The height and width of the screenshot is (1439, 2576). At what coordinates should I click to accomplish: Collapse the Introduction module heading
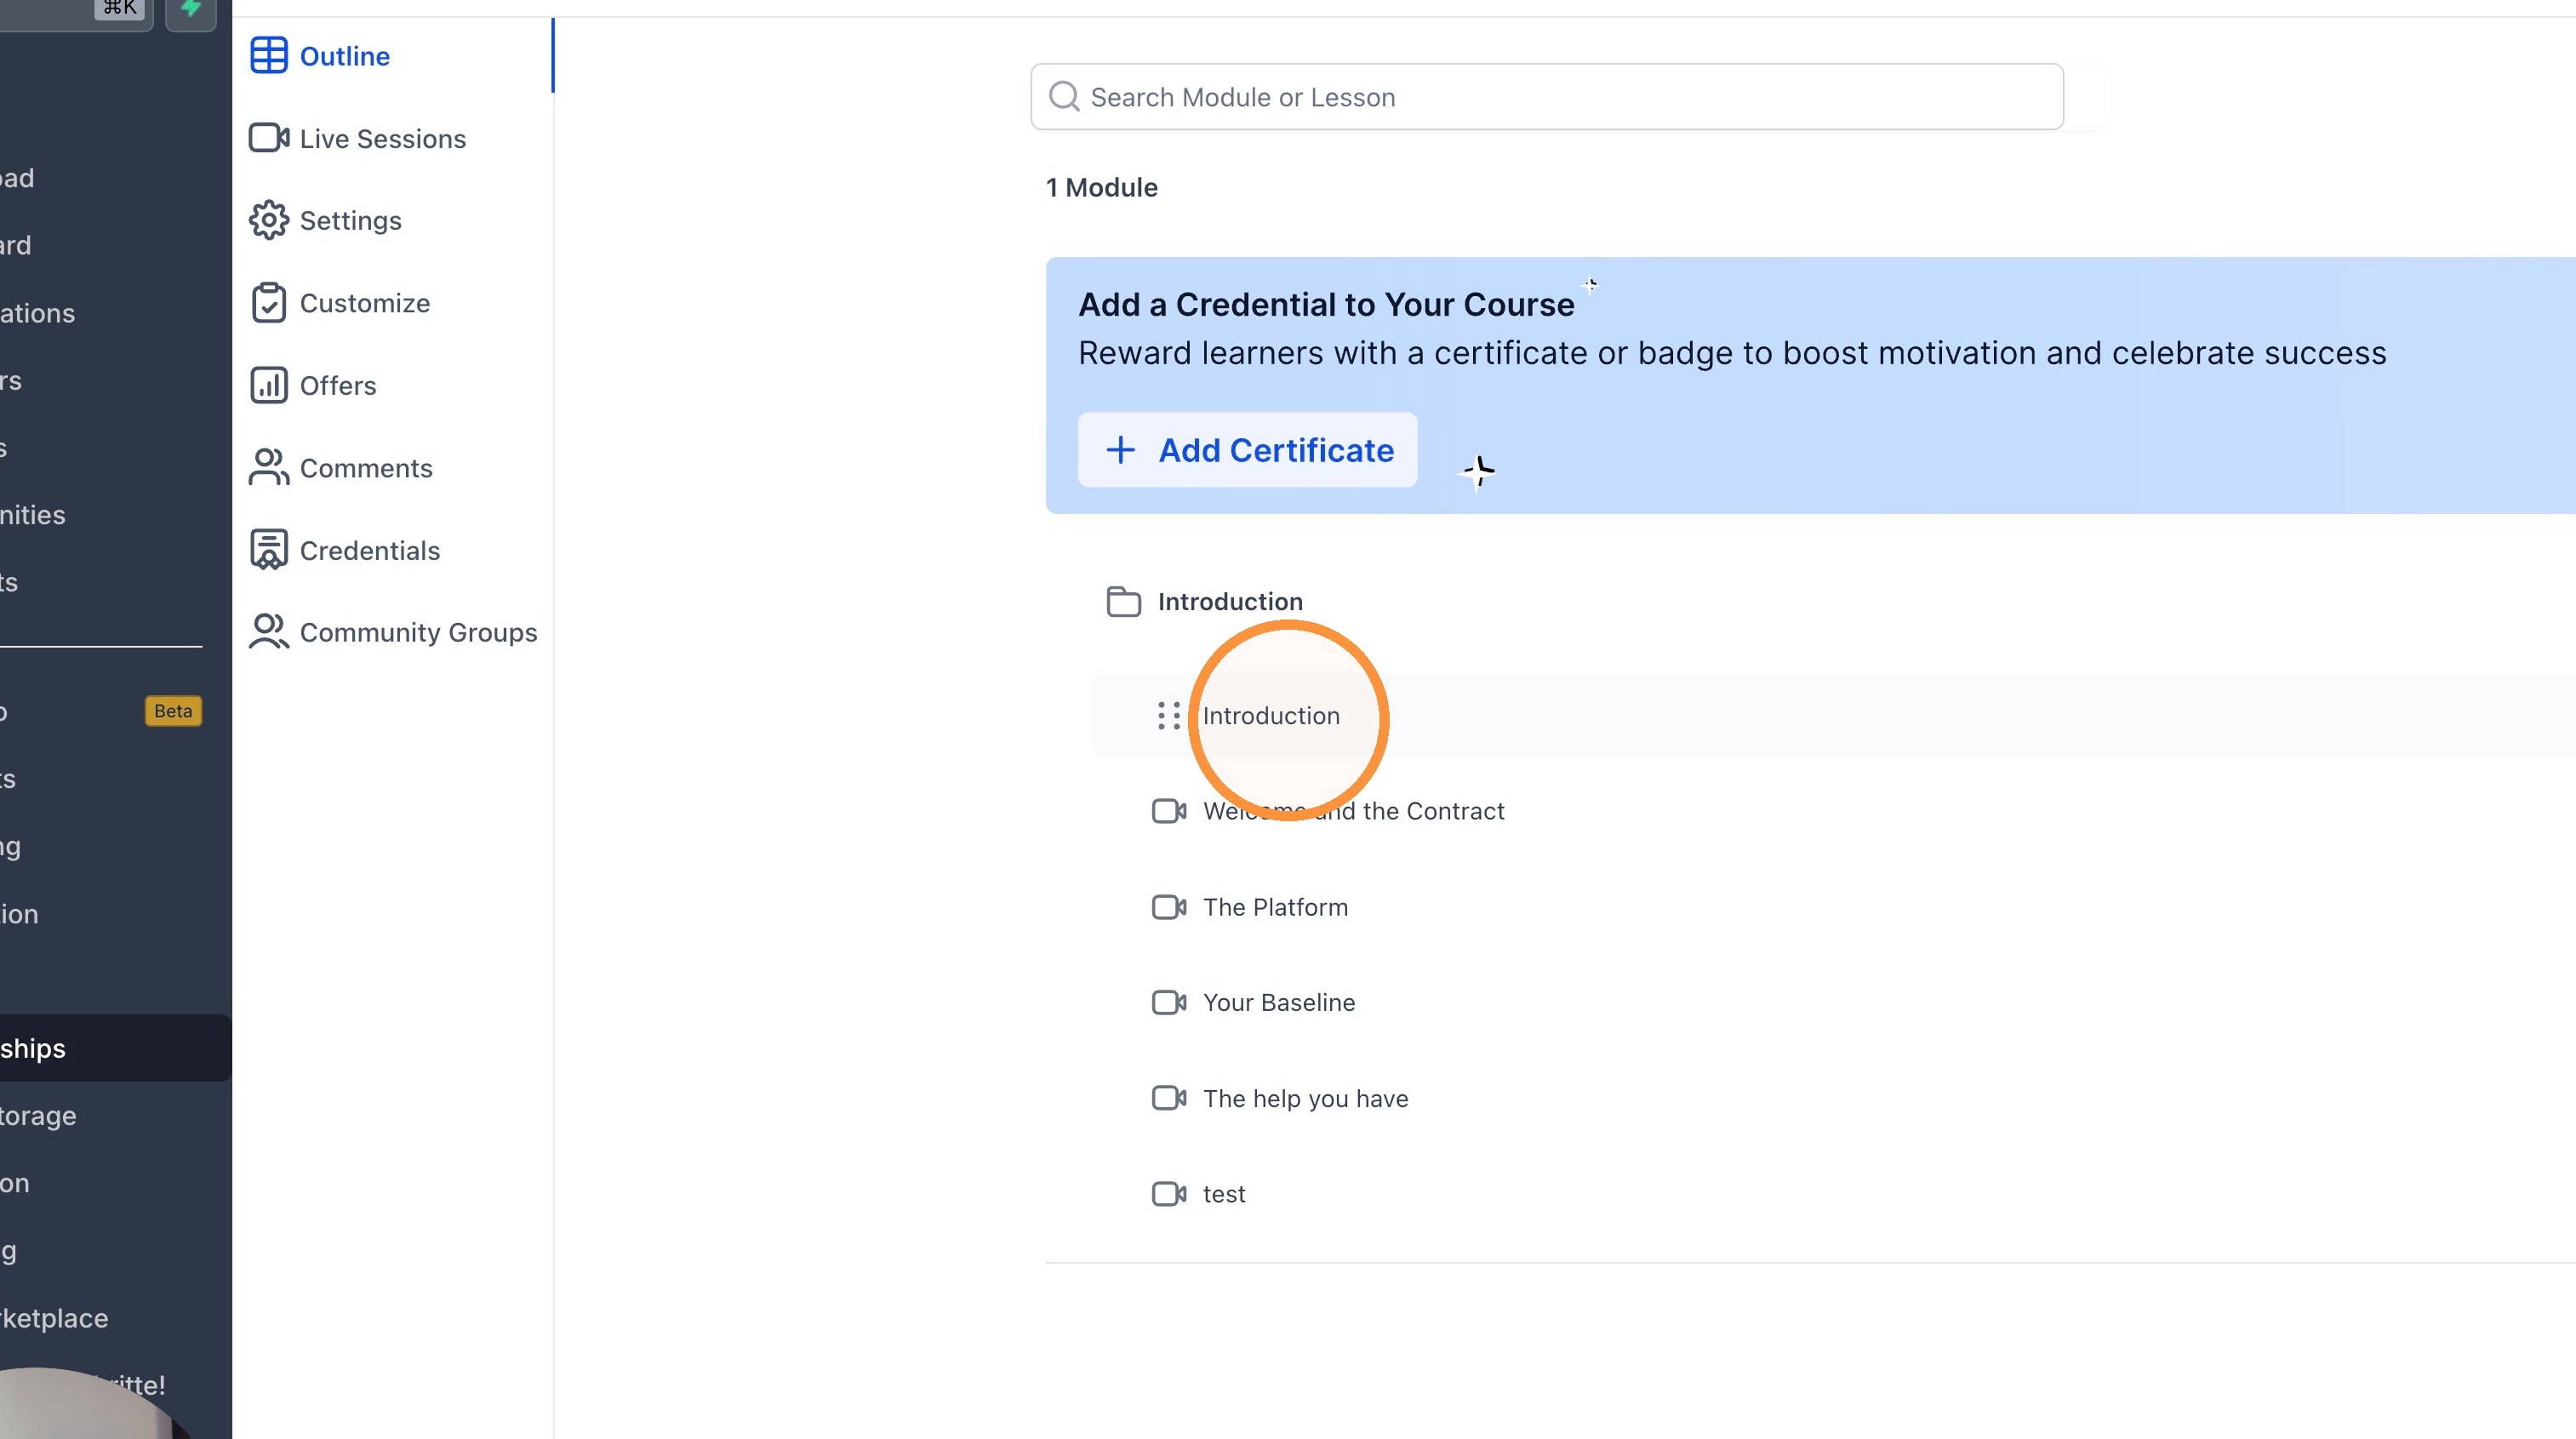[1230, 602]
